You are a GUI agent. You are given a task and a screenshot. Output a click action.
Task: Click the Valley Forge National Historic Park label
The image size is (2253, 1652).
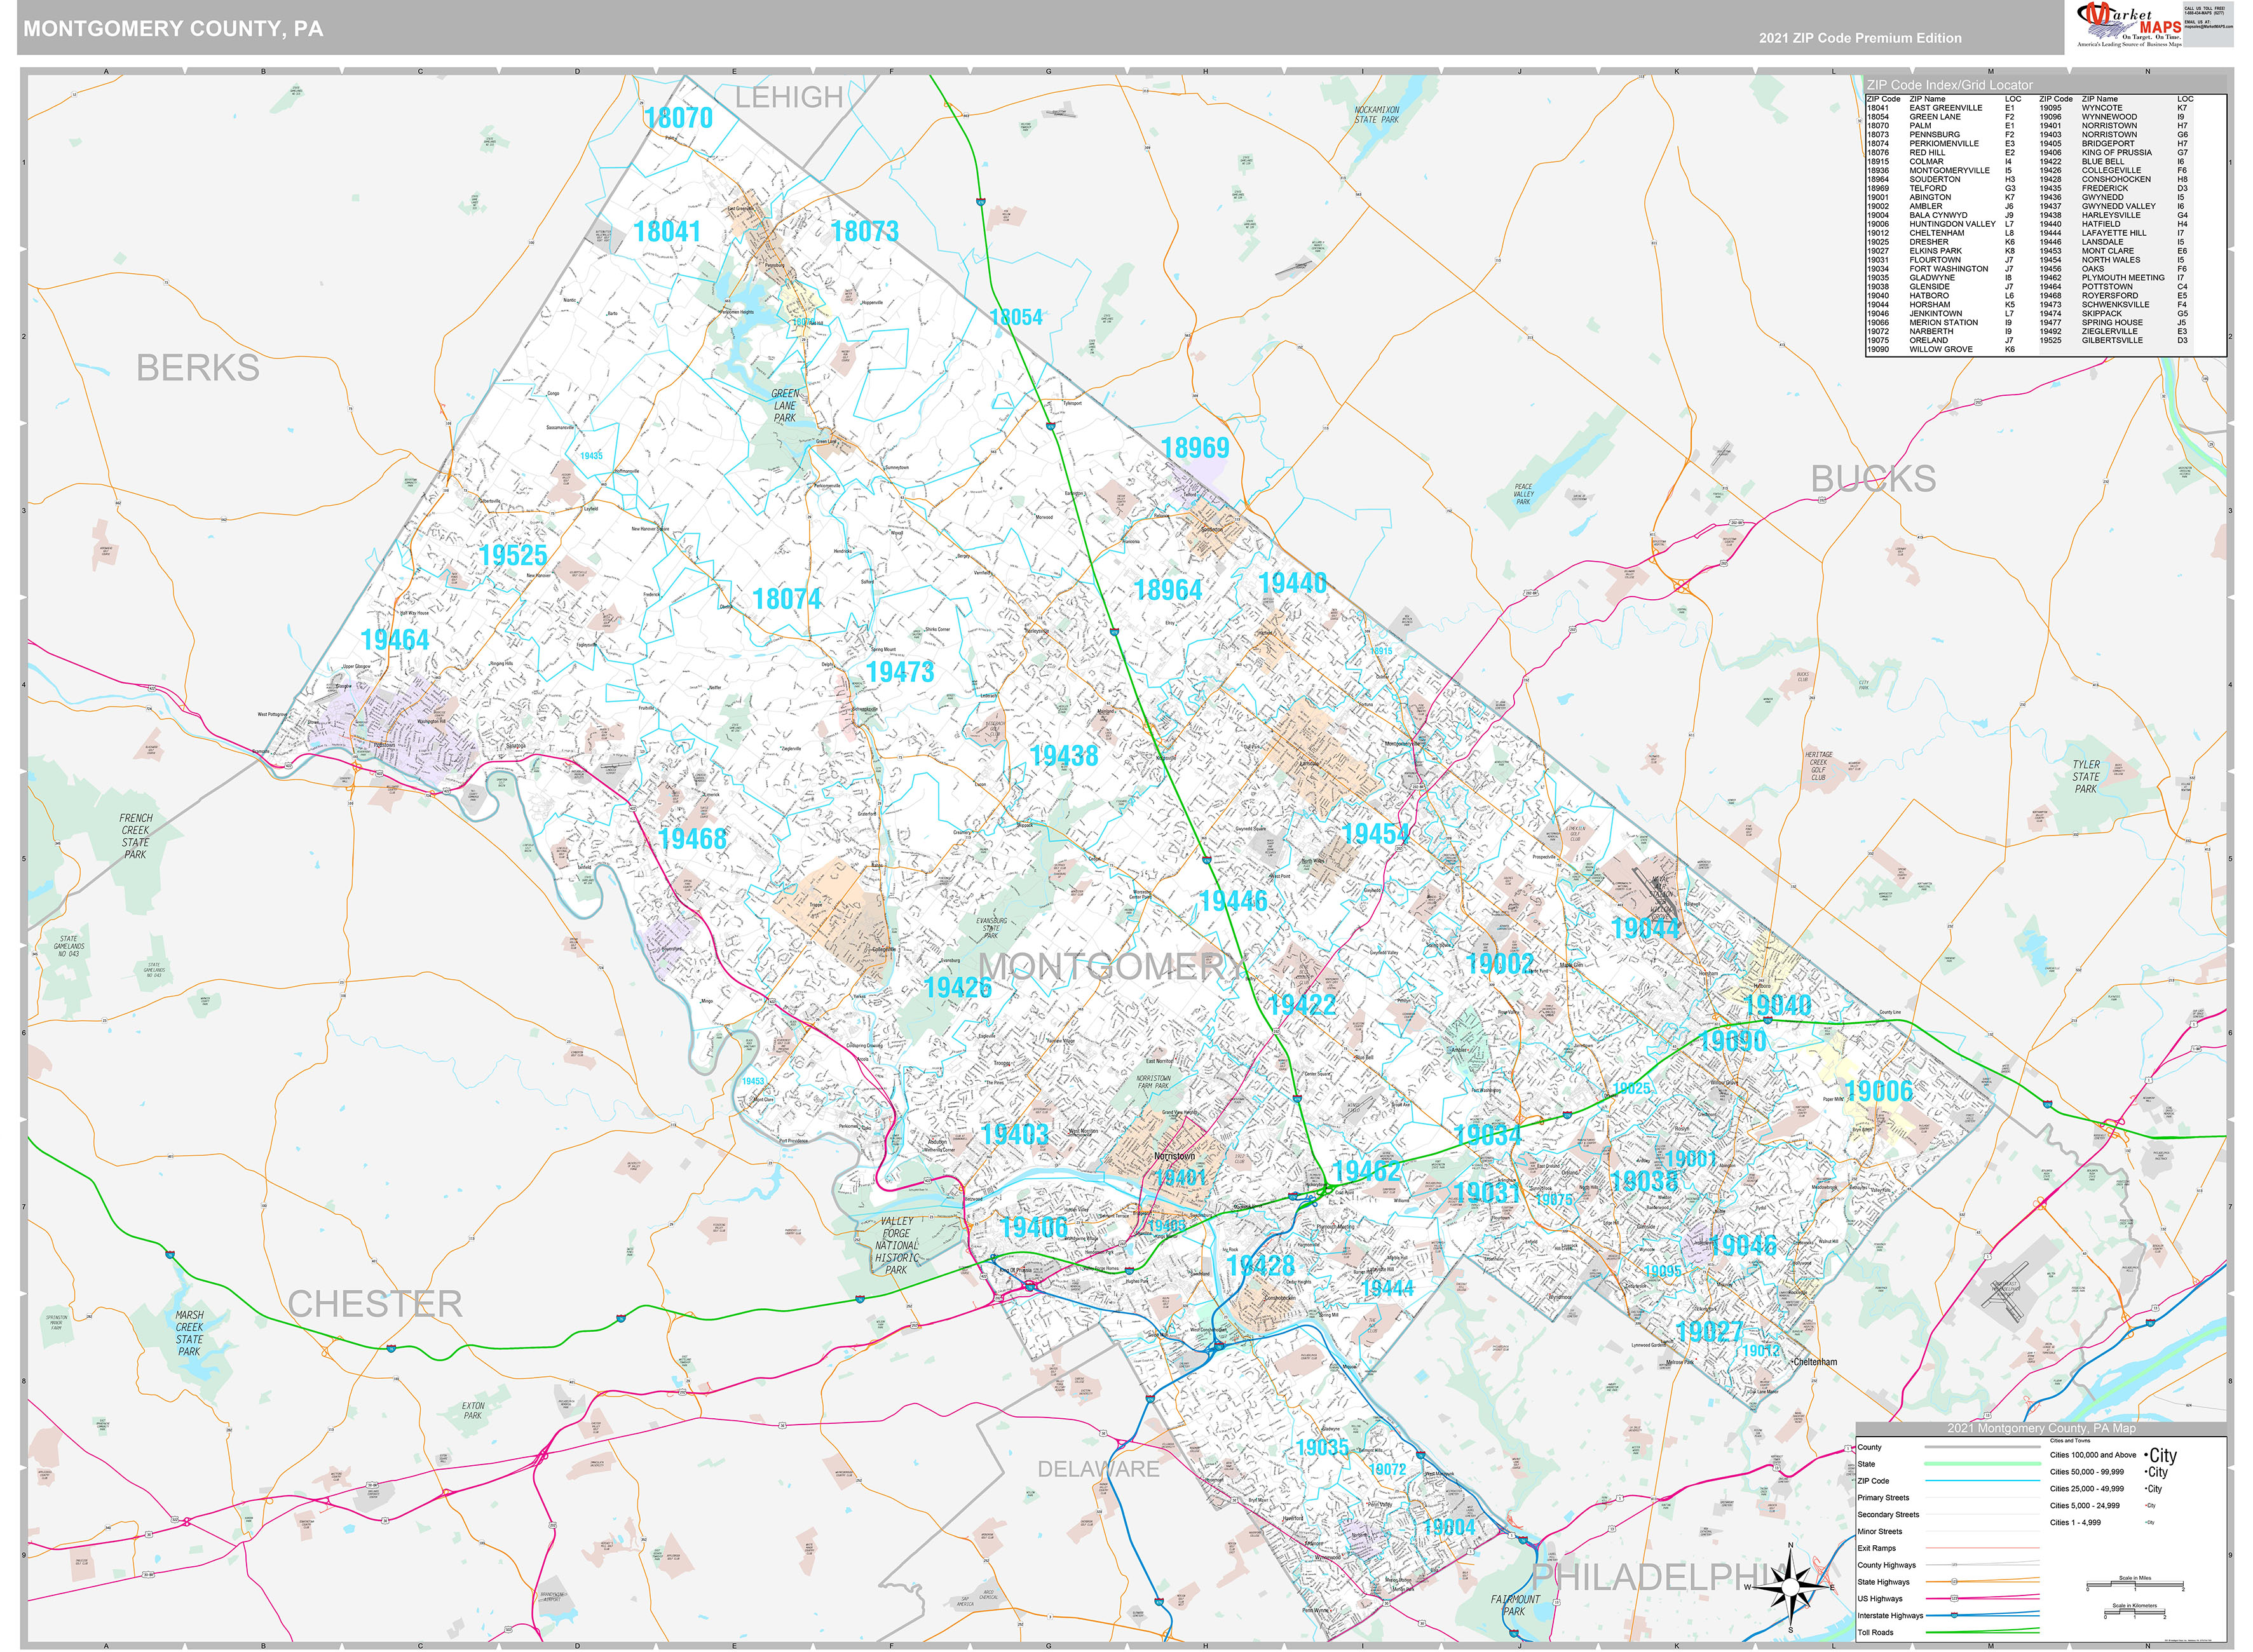(896, 1246)
